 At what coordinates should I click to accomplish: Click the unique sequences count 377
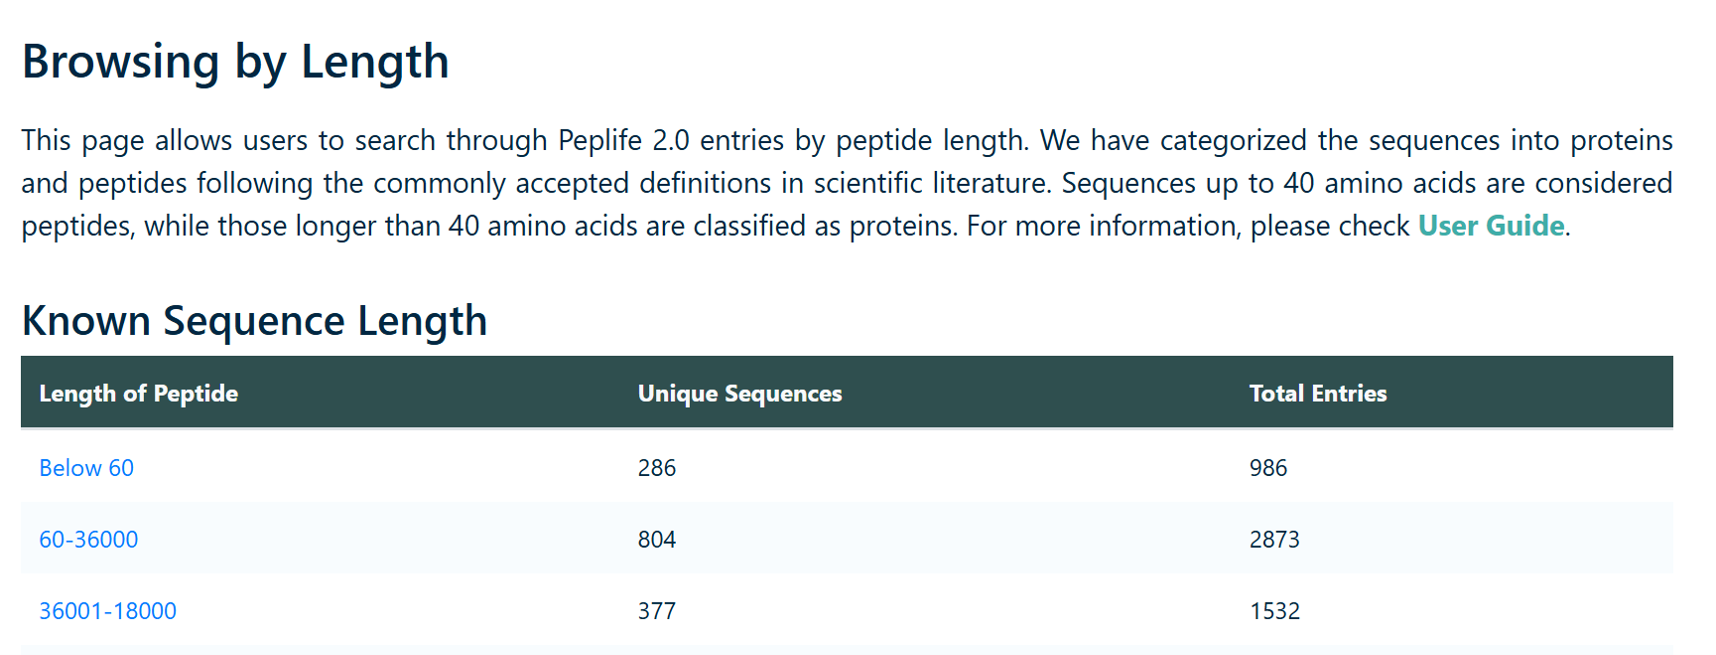click(657, 610)
